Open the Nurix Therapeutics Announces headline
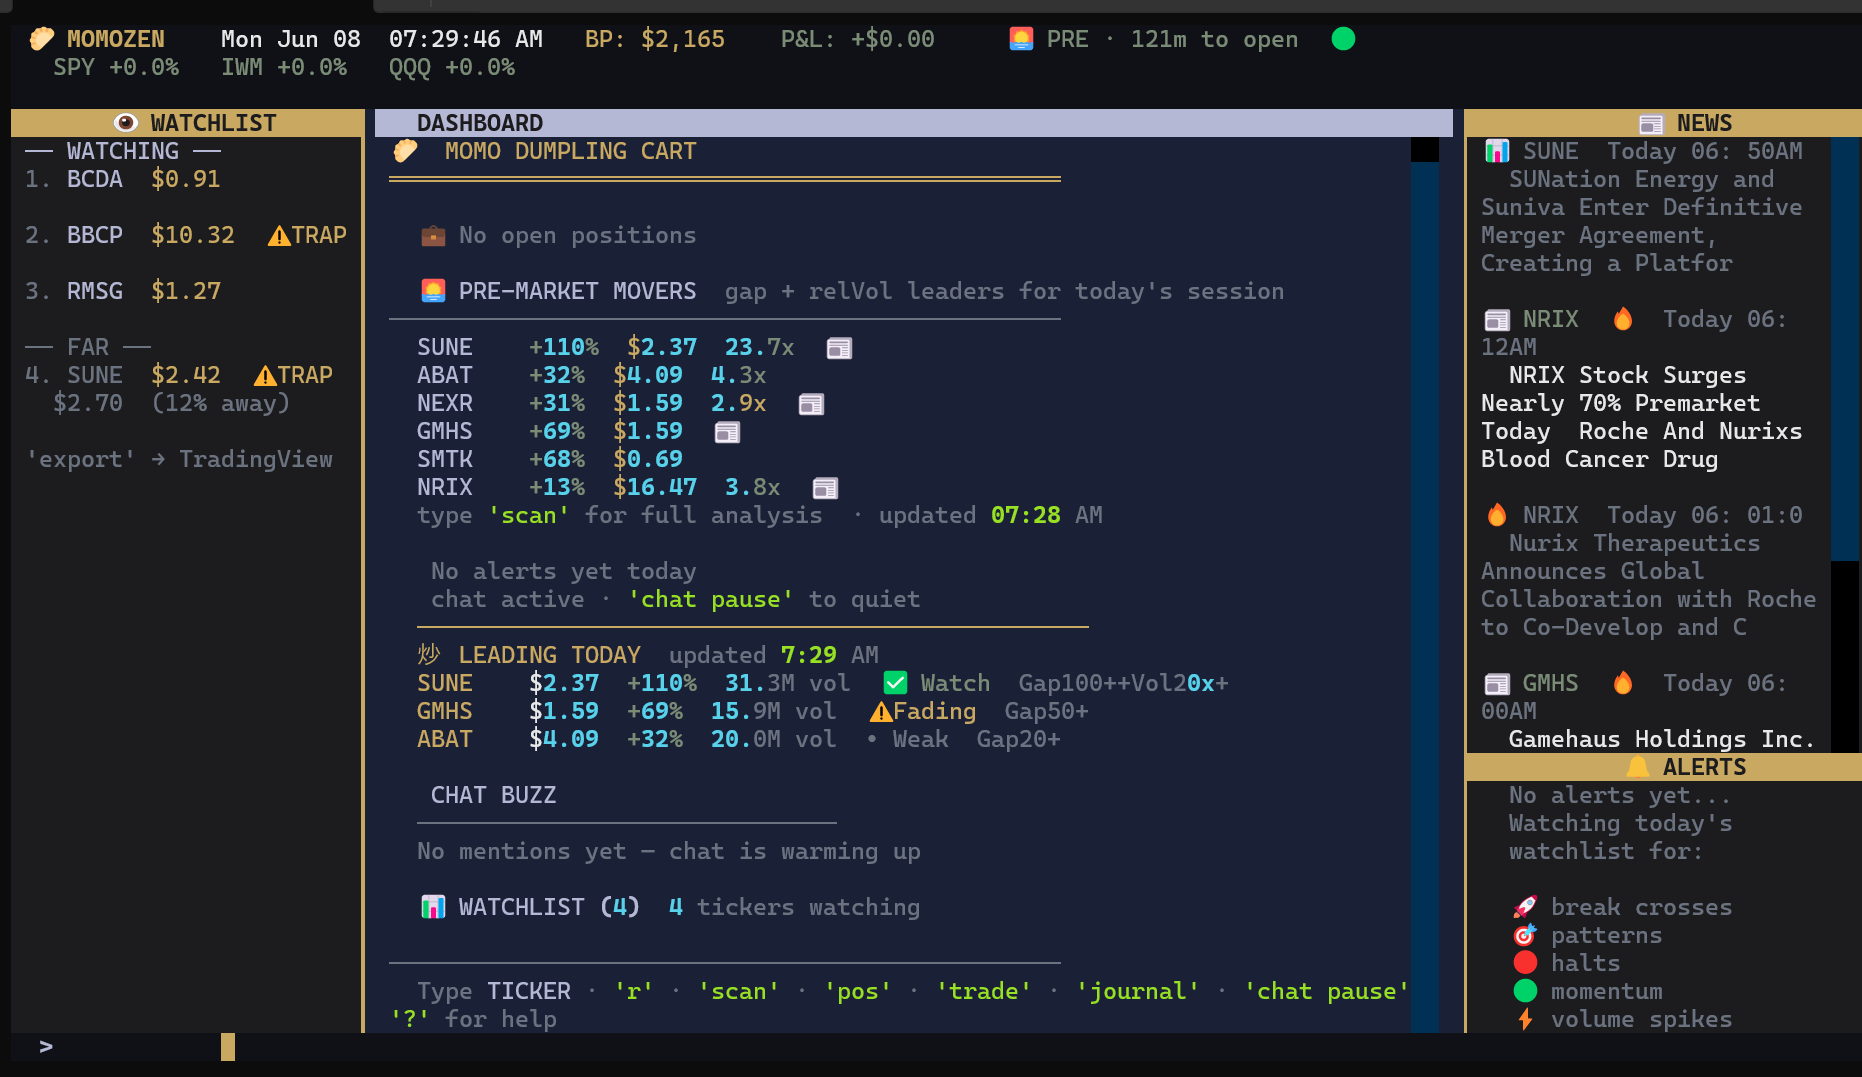Screen dimensions: 1862x1077 [1649, 585]
